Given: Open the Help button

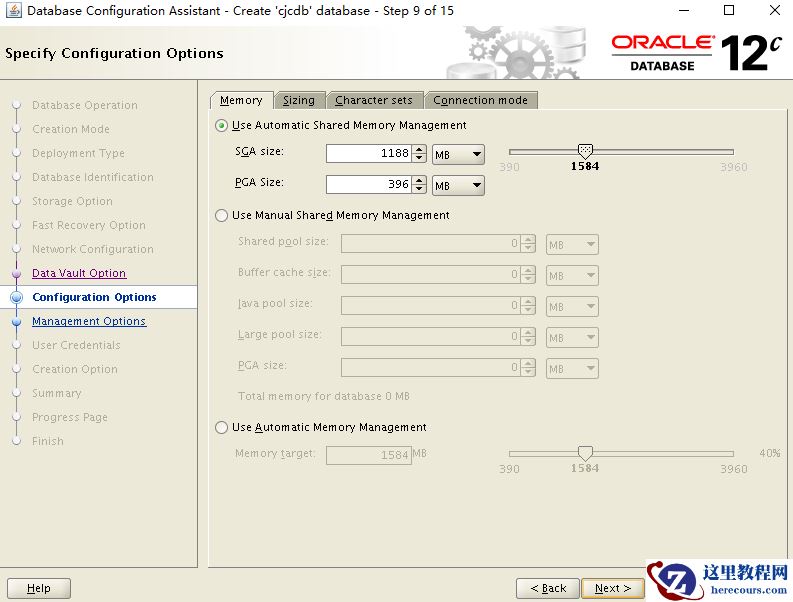Looking at the screenshot, I should 39,588.
